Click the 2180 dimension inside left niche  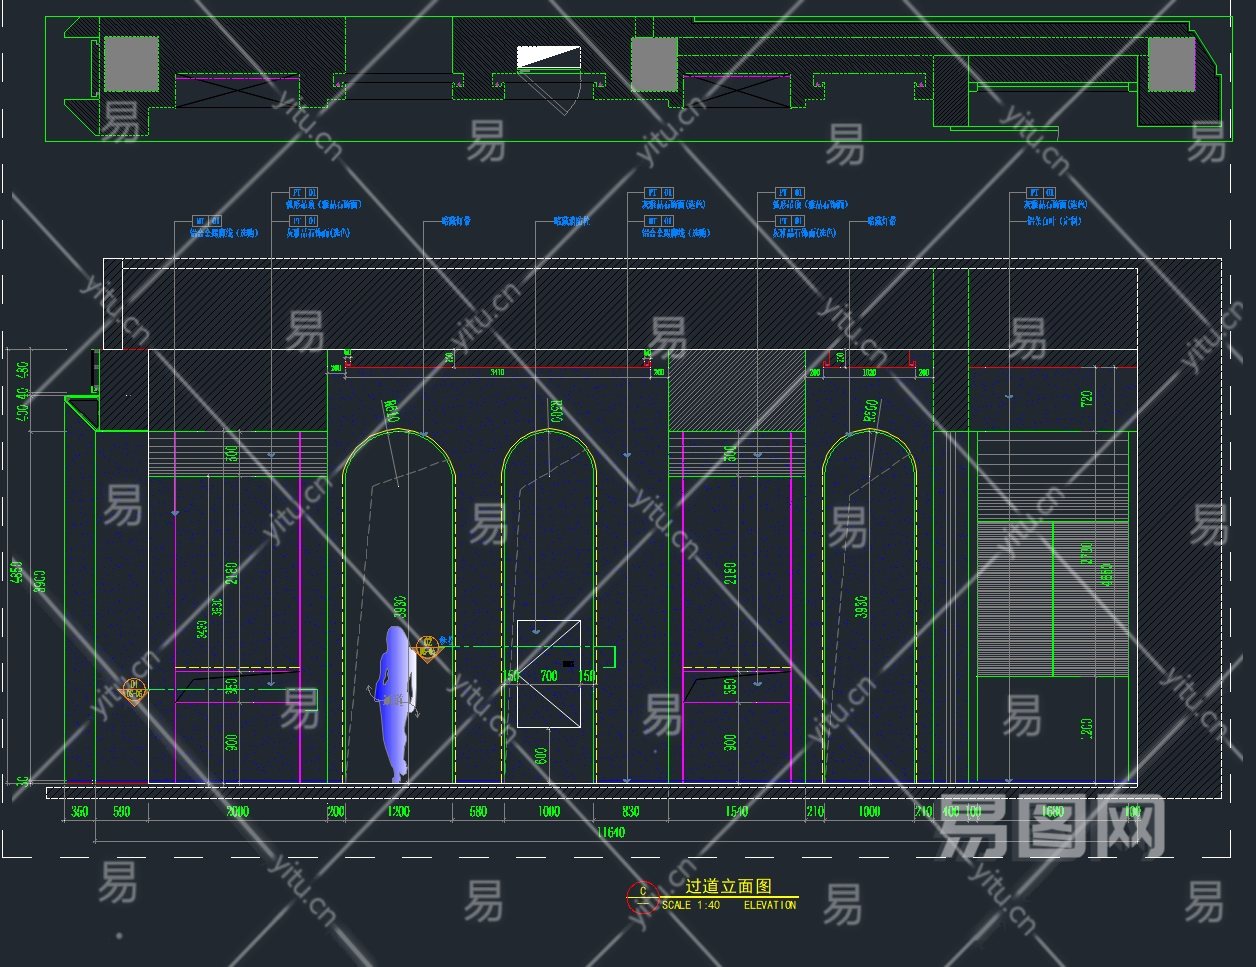(232, 573)
